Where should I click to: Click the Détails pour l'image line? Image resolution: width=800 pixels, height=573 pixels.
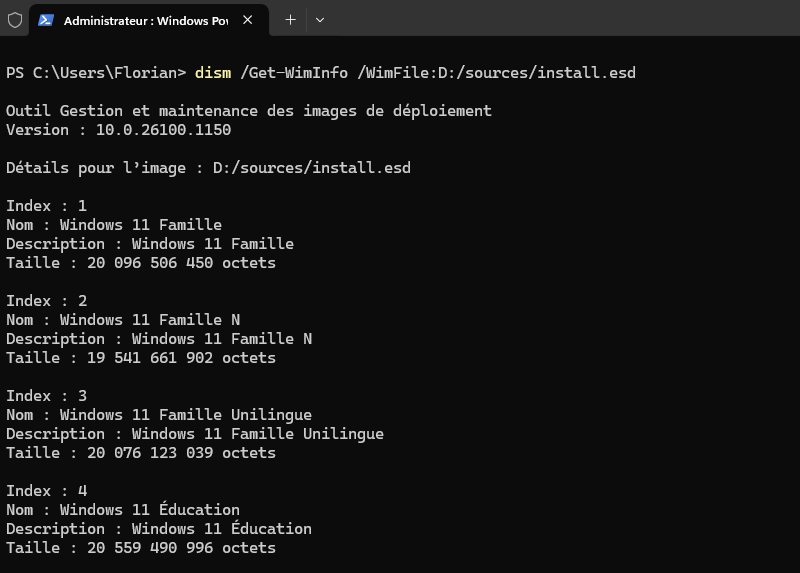208,168
